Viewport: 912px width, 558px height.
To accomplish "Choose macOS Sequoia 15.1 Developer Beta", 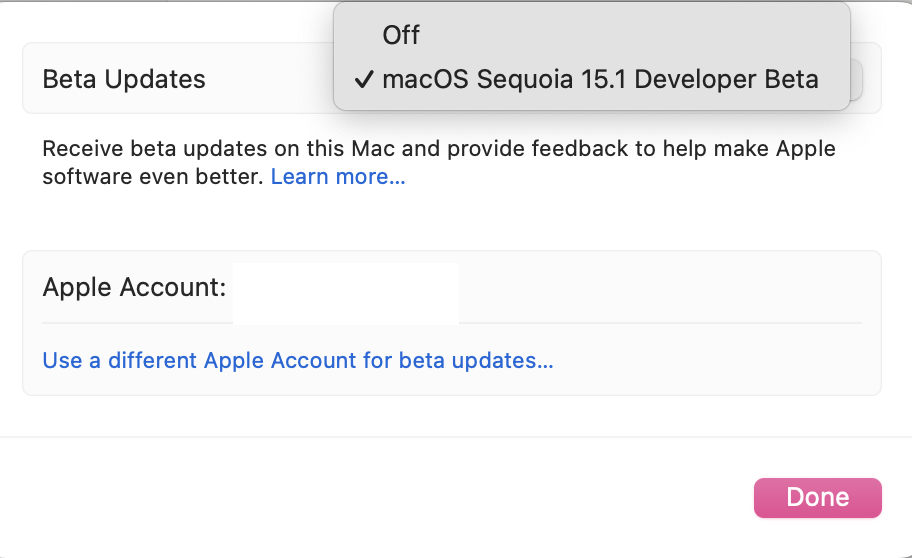I will coord(600,79).
